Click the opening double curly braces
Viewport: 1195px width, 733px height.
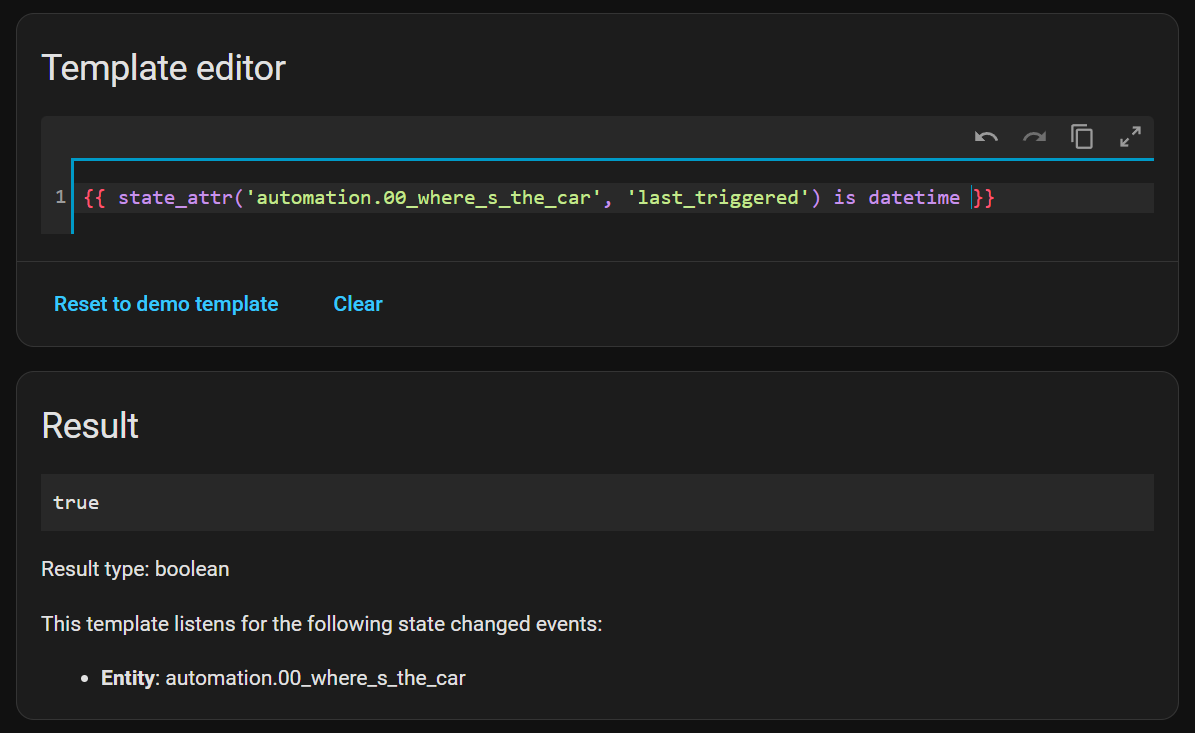click(95, 198)
